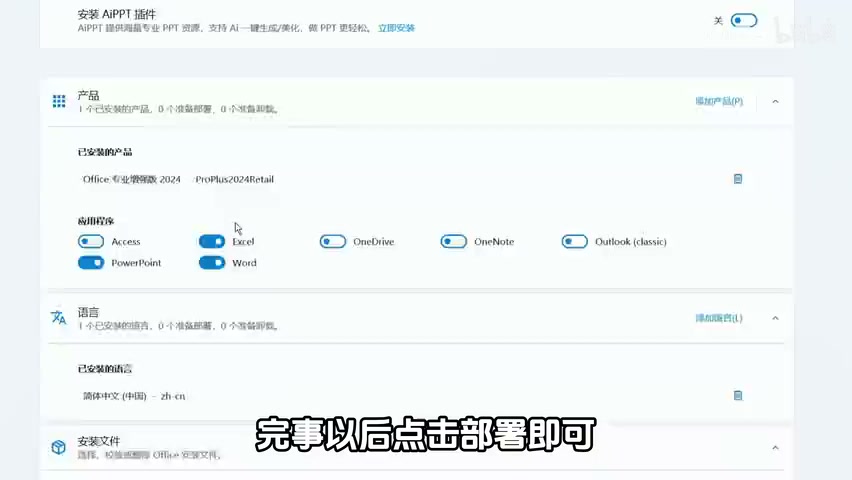The image size is (852, 480).
Task: Click the 安装文件 section box icon
Action: click(59, 447)
